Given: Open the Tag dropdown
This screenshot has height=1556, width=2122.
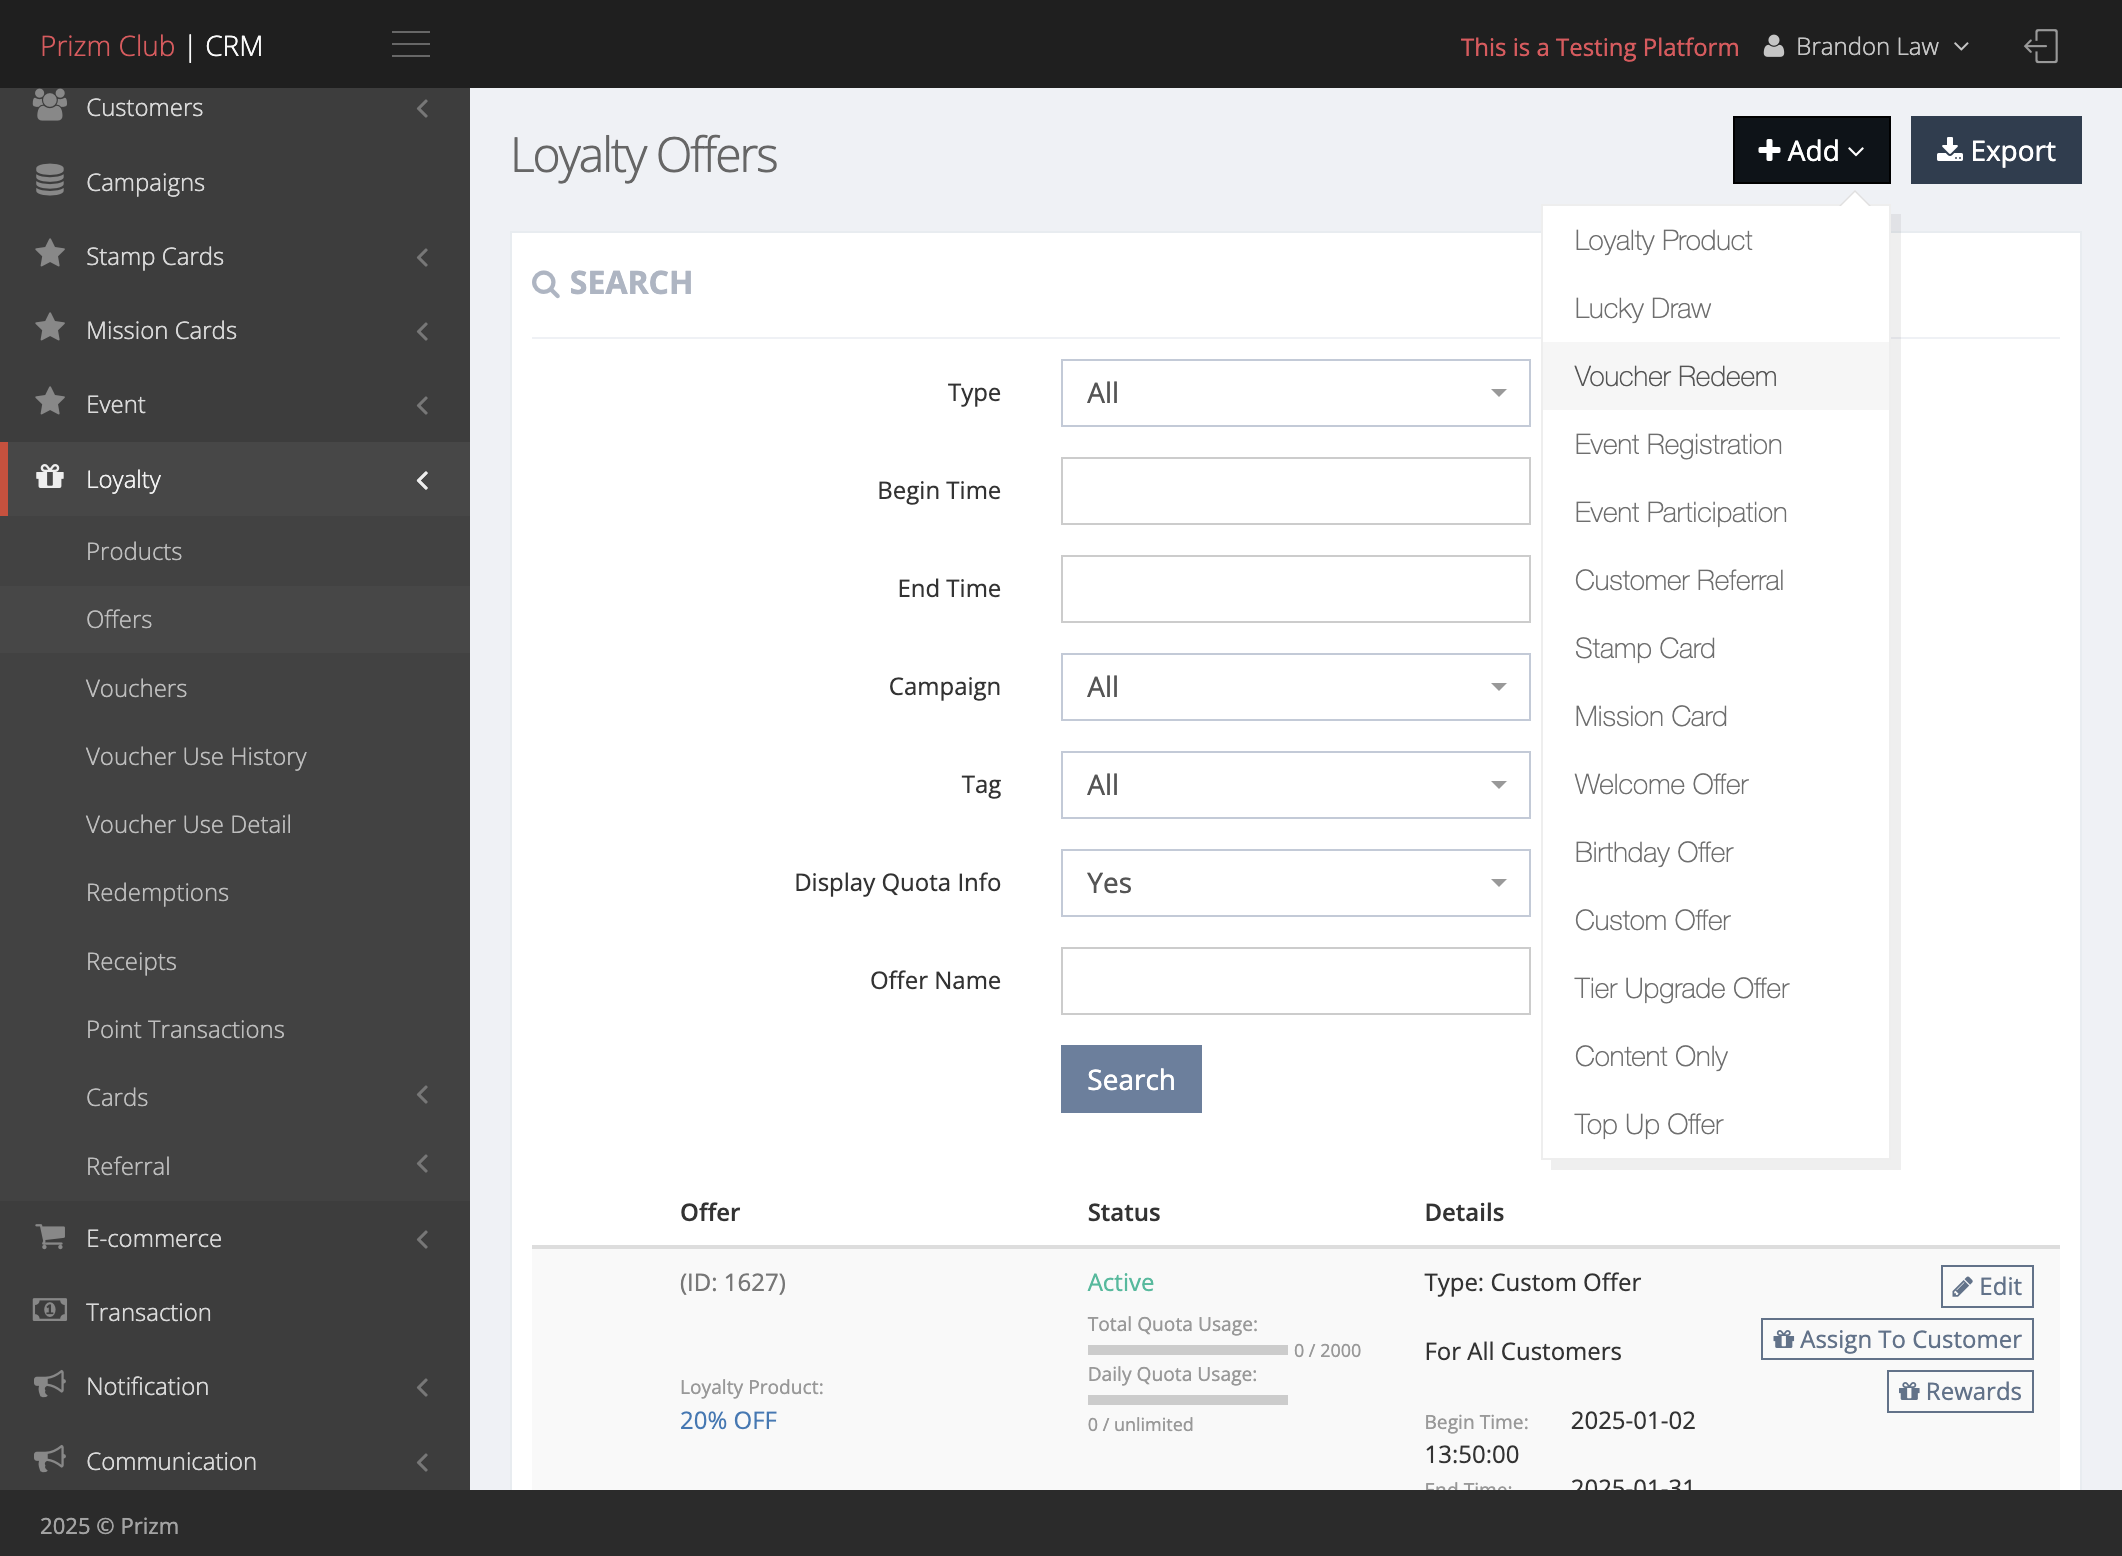Looking at the screenshot, I should point(1295,785).
